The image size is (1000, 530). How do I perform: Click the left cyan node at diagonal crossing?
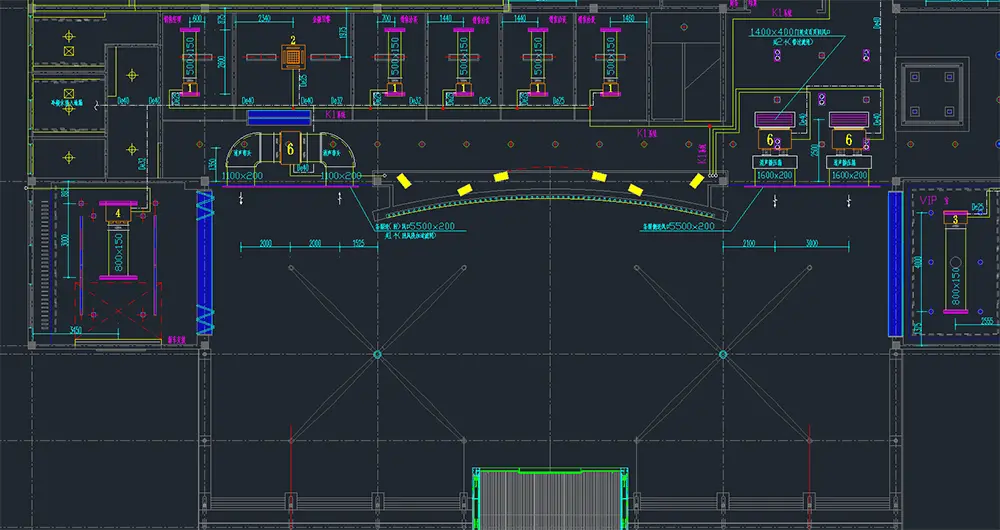[377, 354]
